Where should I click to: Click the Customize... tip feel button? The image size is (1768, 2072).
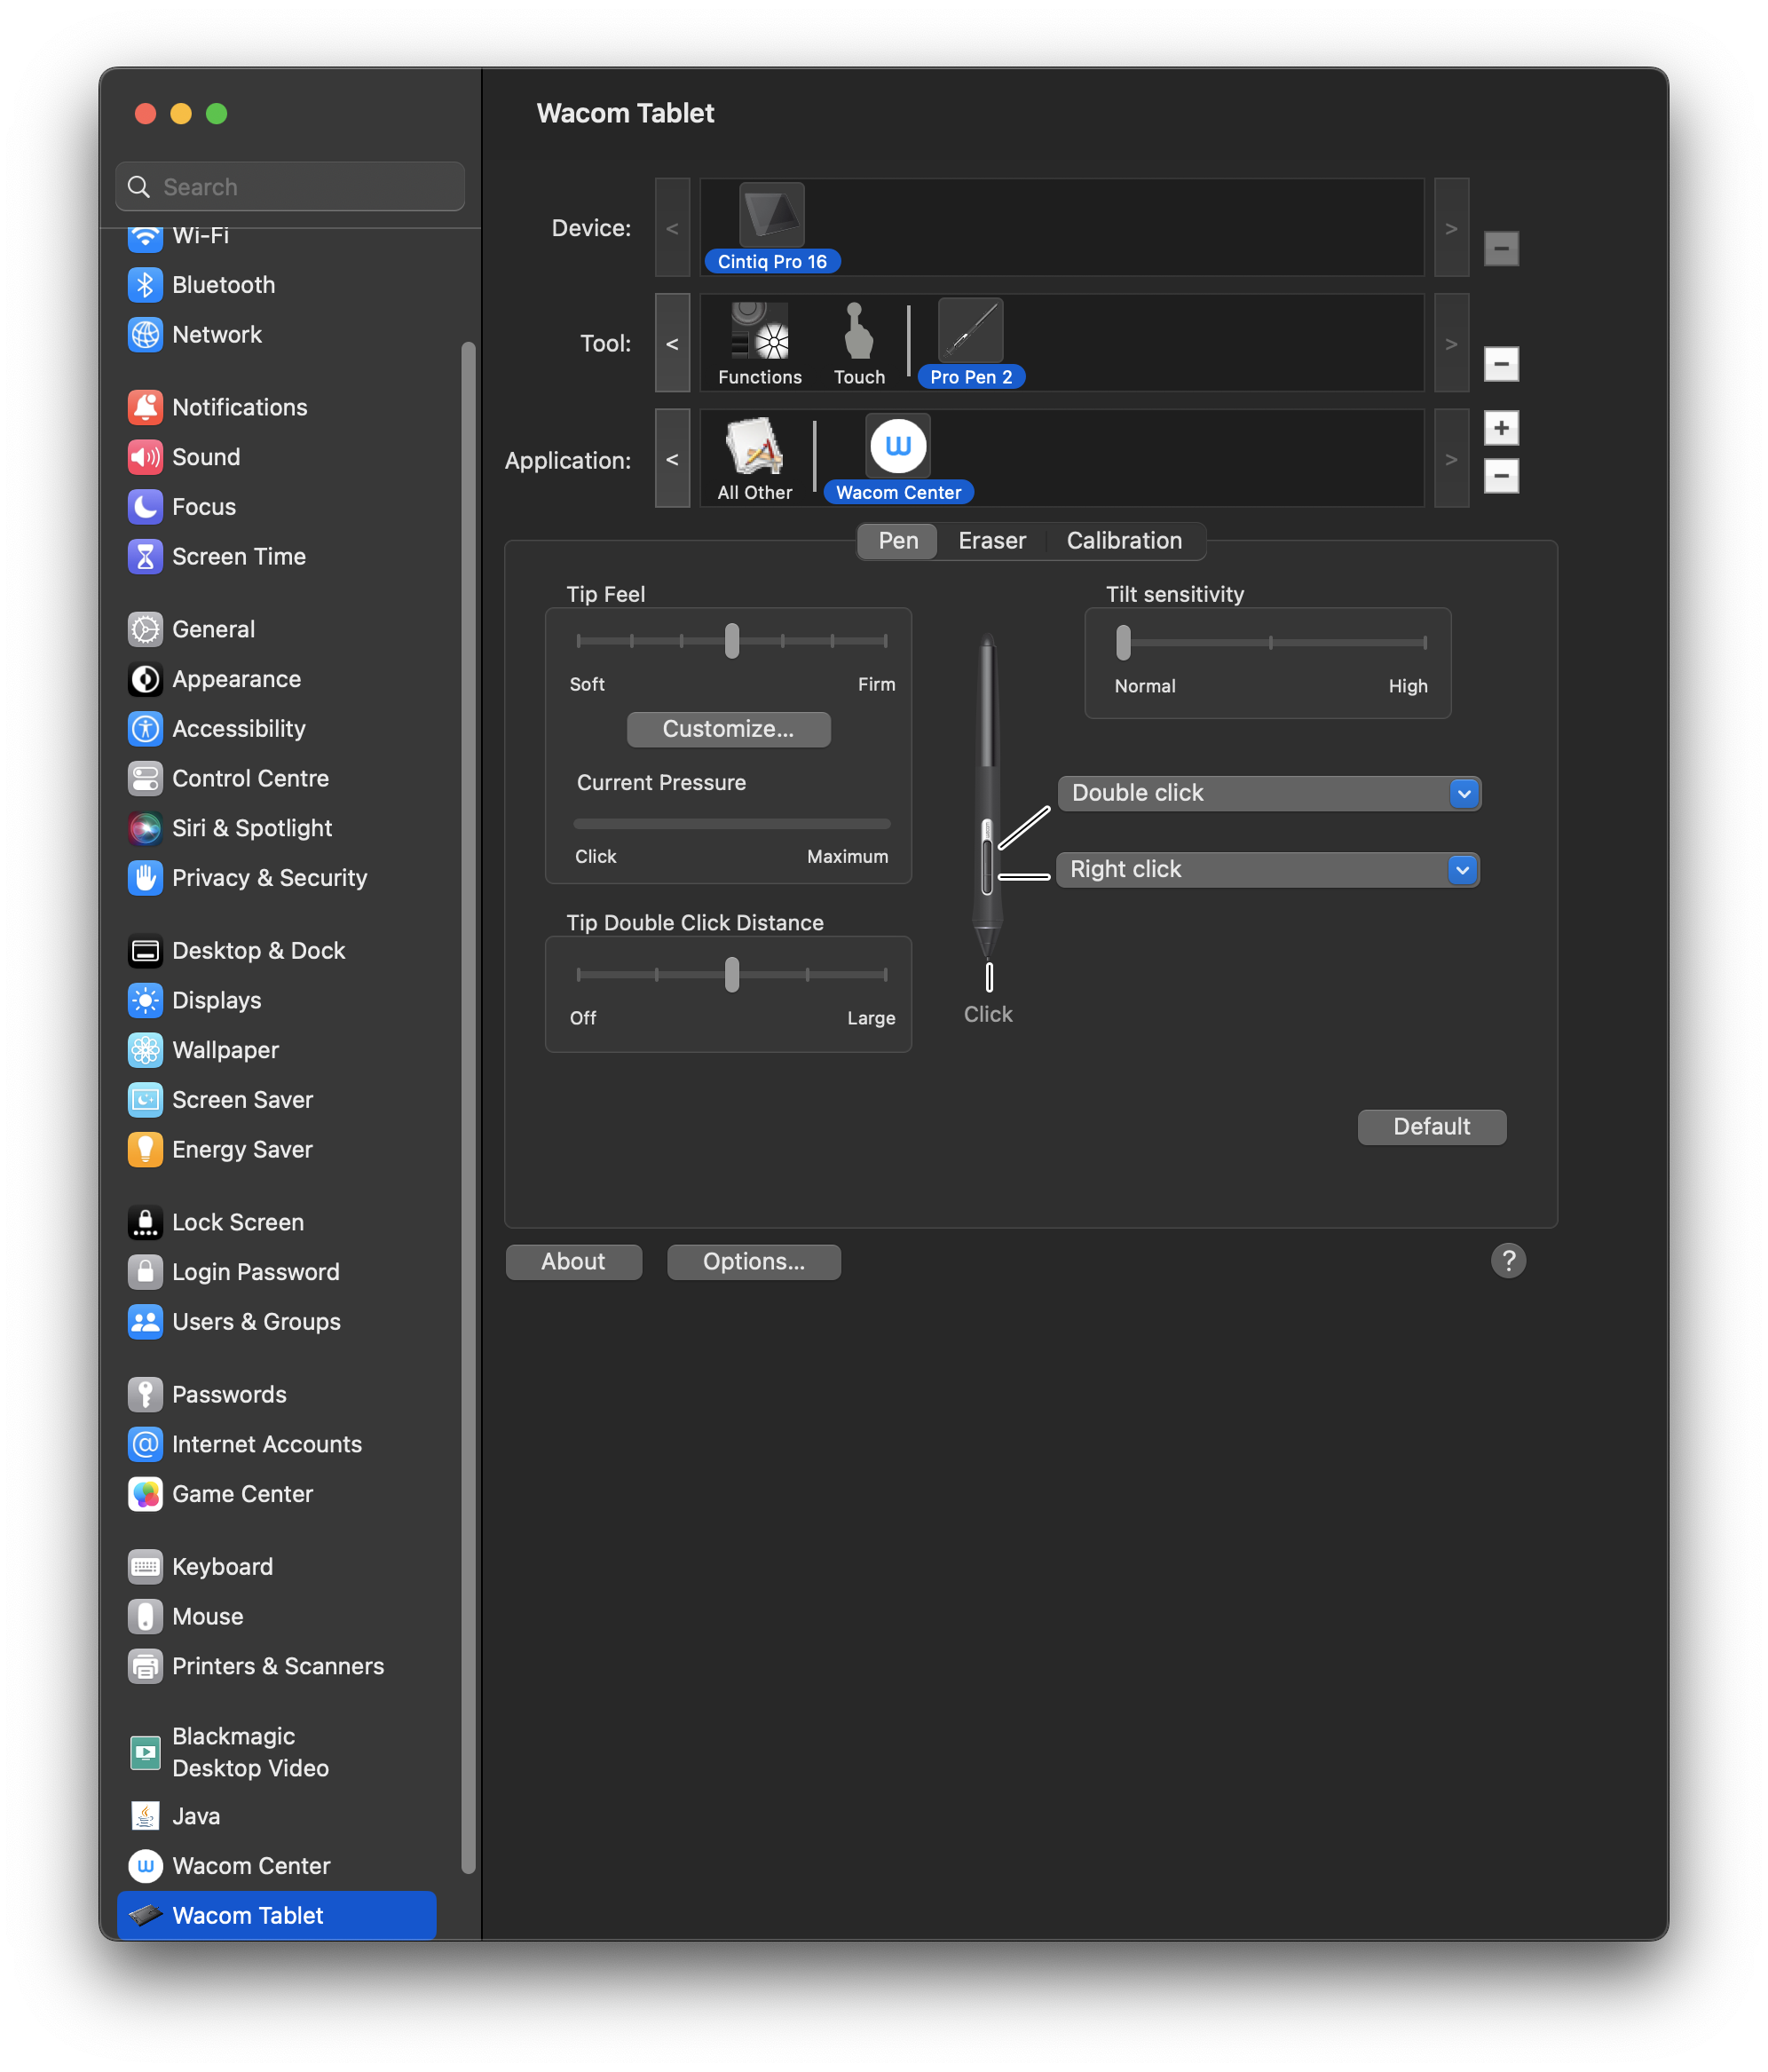pos(728,729)
